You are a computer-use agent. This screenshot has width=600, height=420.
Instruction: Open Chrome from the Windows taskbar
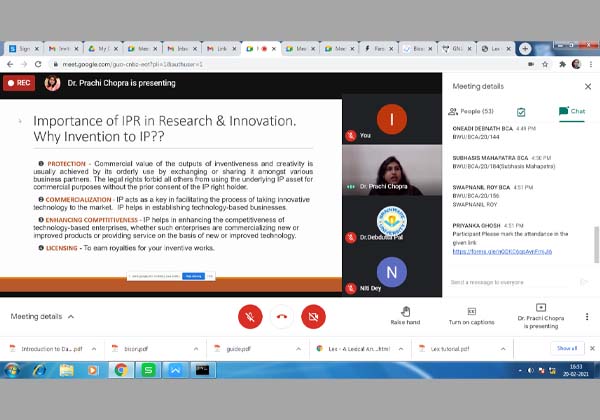point(120,370)
